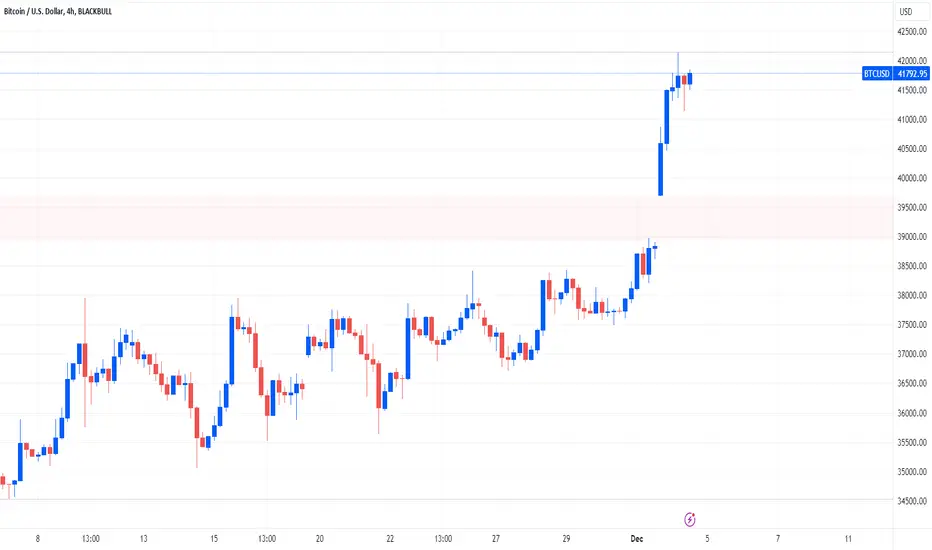Click the Bitcoin / U.S. Dollar chart title
Screen dimensions: 932x550
pos(58,11)
